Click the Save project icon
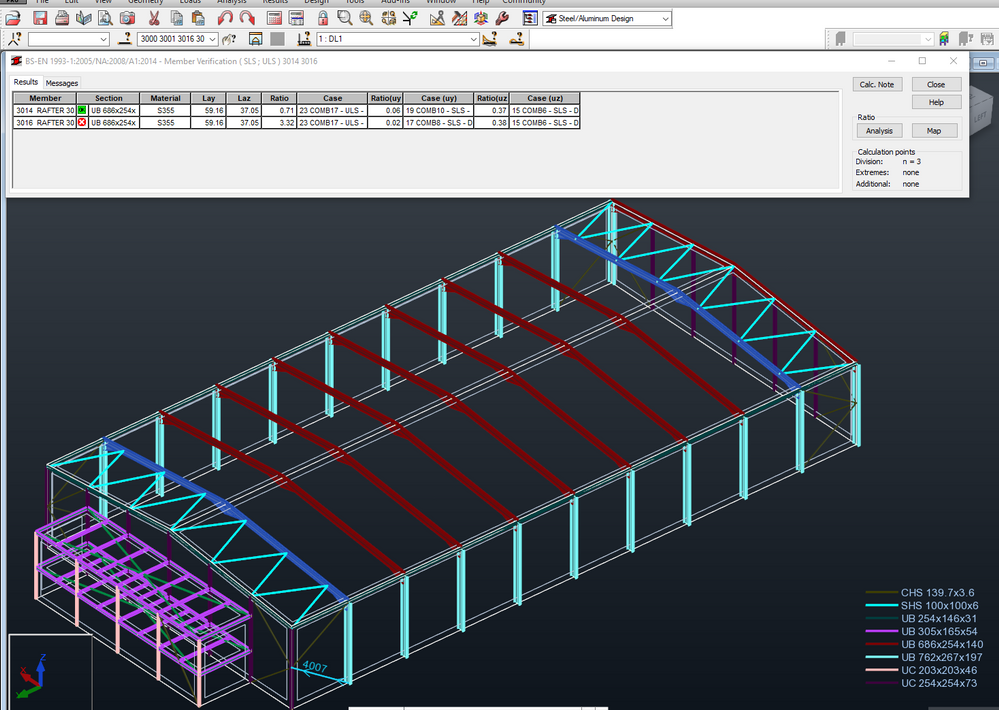 (x=40, y=17)
